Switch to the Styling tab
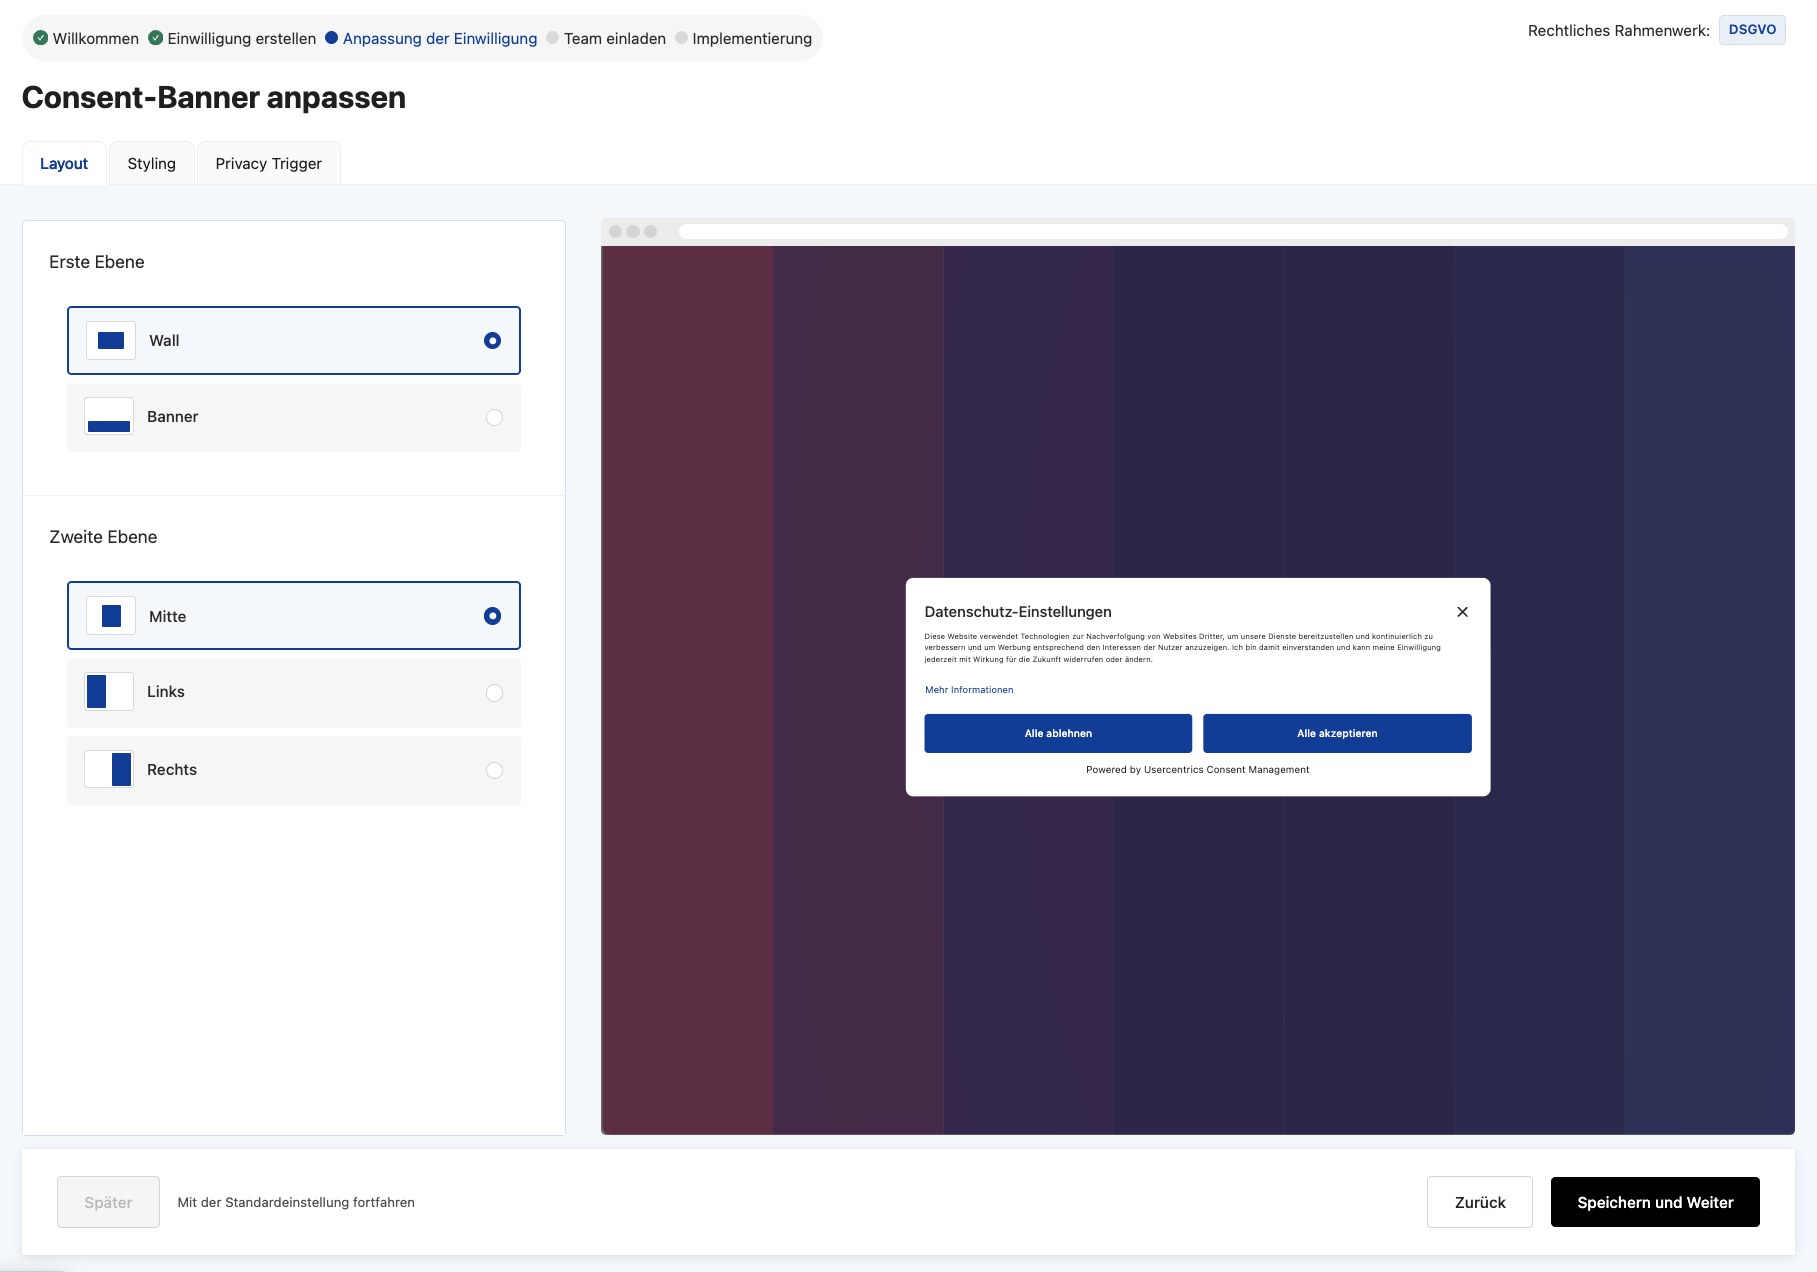This screenshot has height=1272, width=1817. pyautogui.click(x=151, y=164)
